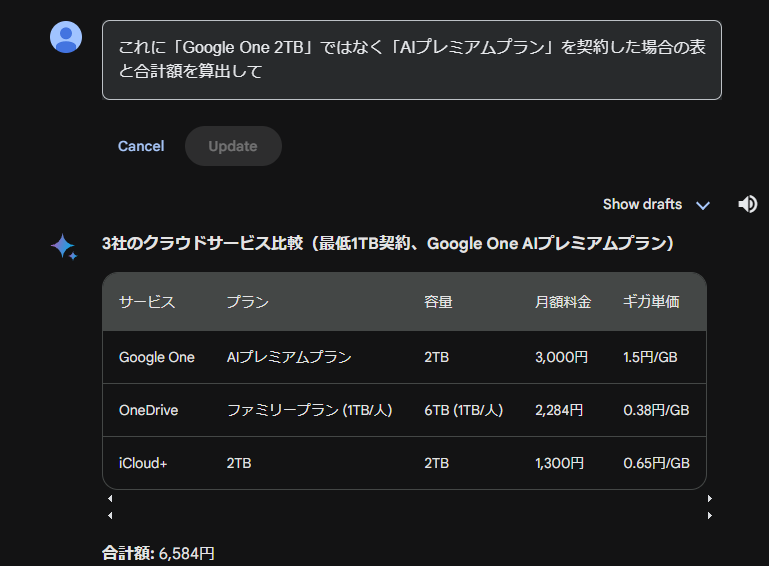769x566 pixels.
Task: Cancel the prompt edit
Action: [141, 146]
